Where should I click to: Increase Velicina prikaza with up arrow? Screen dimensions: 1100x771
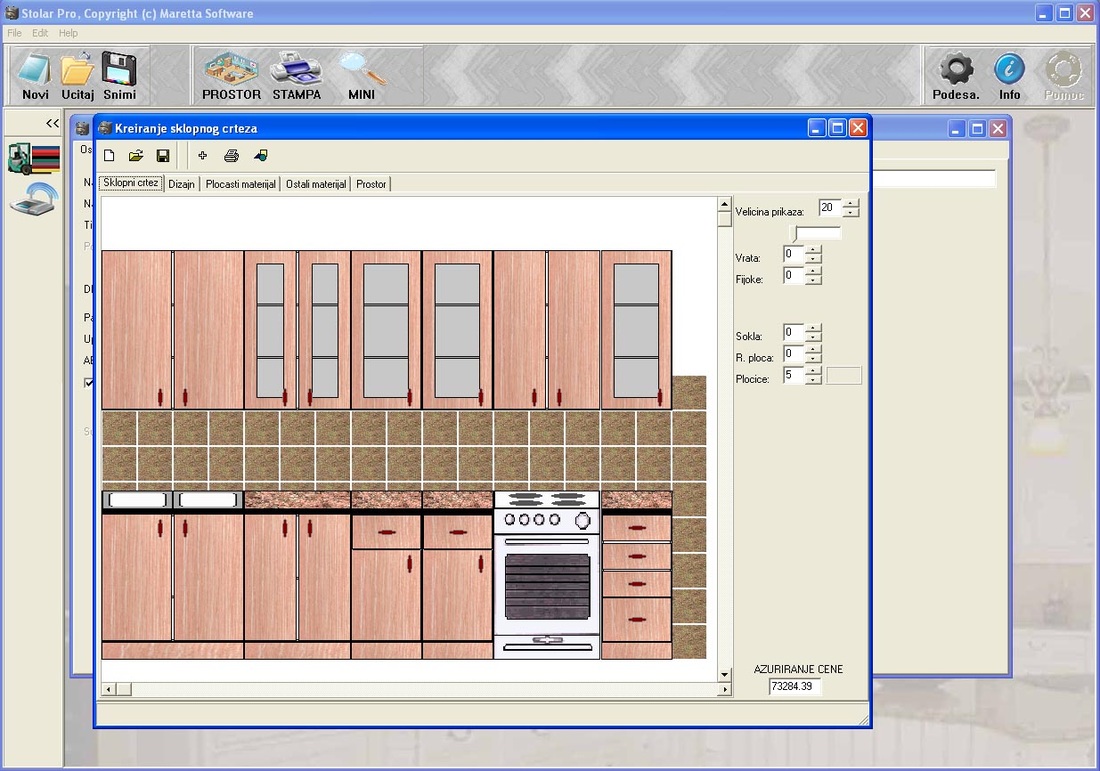851,204
